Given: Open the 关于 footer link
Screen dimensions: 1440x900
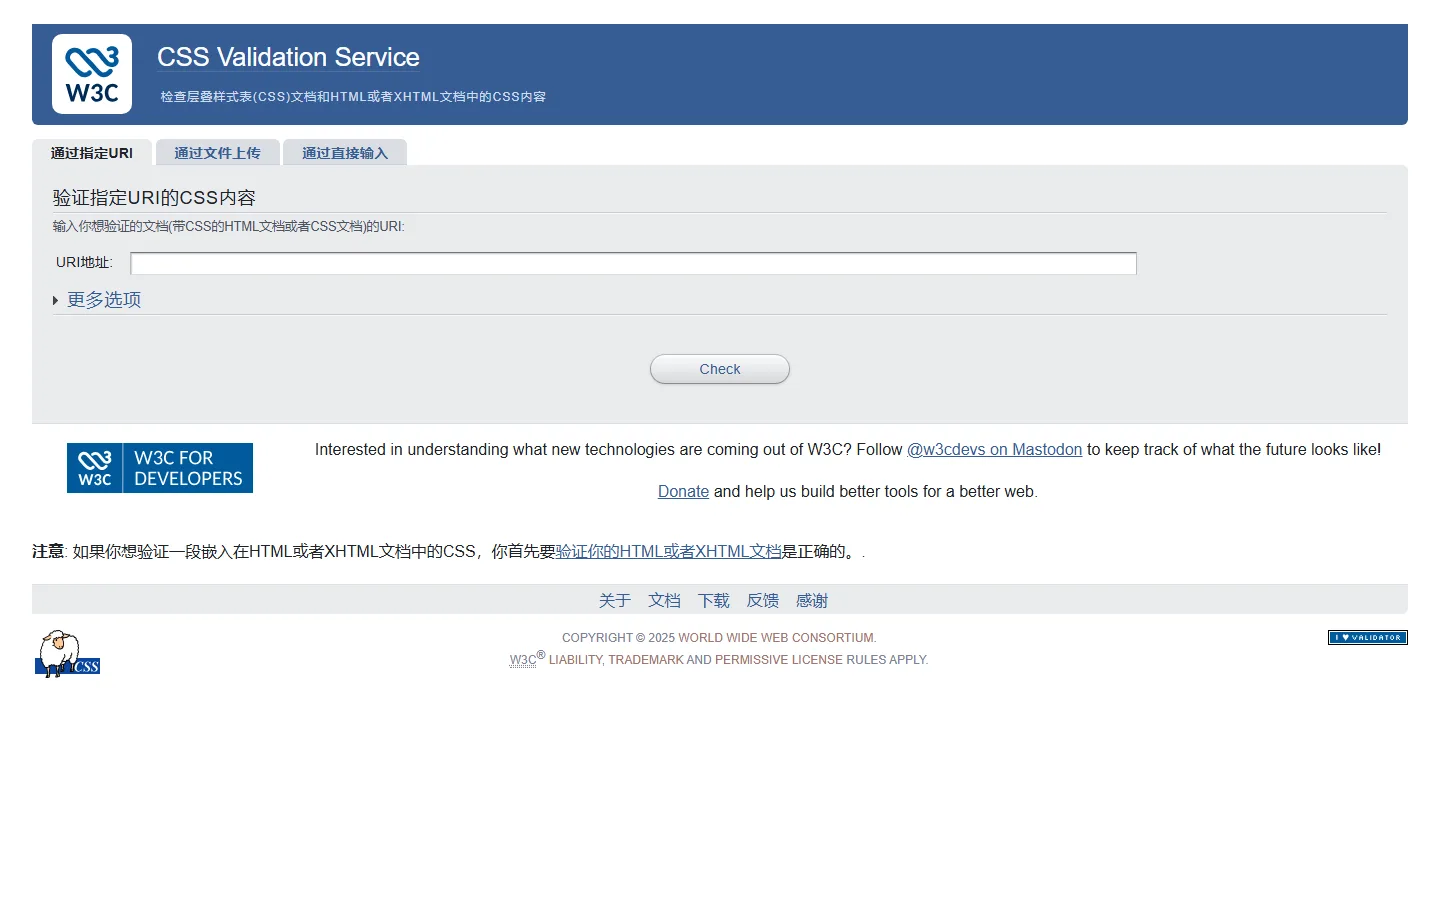Looking at the screenshot, I should [615, 601].
